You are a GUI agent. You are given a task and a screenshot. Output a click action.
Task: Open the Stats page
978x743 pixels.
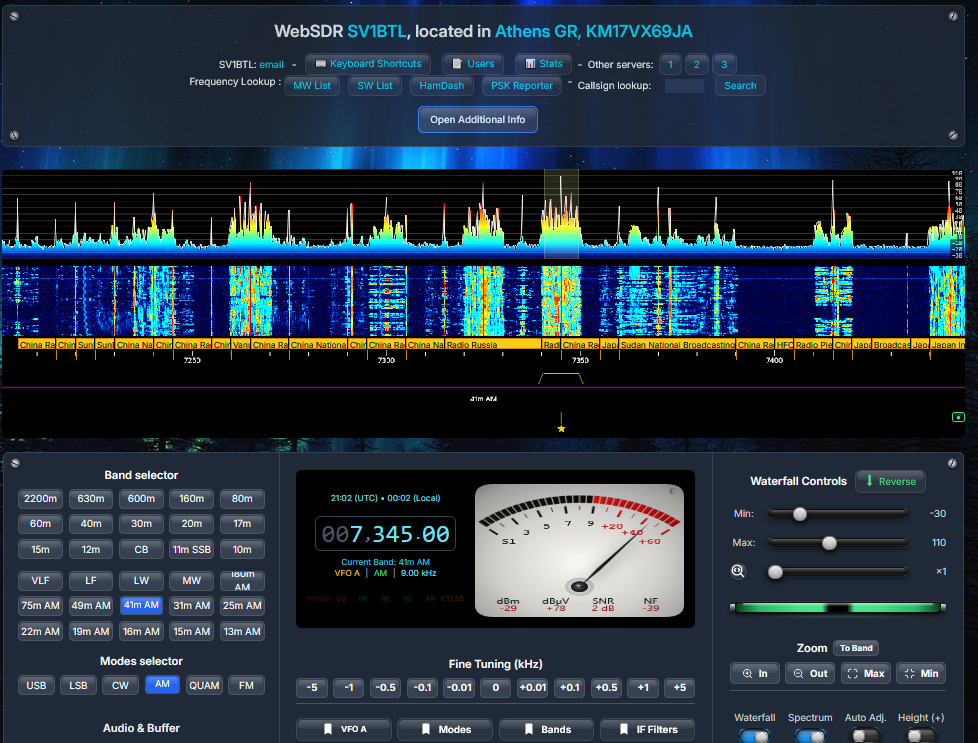click(x=543, y=64)
